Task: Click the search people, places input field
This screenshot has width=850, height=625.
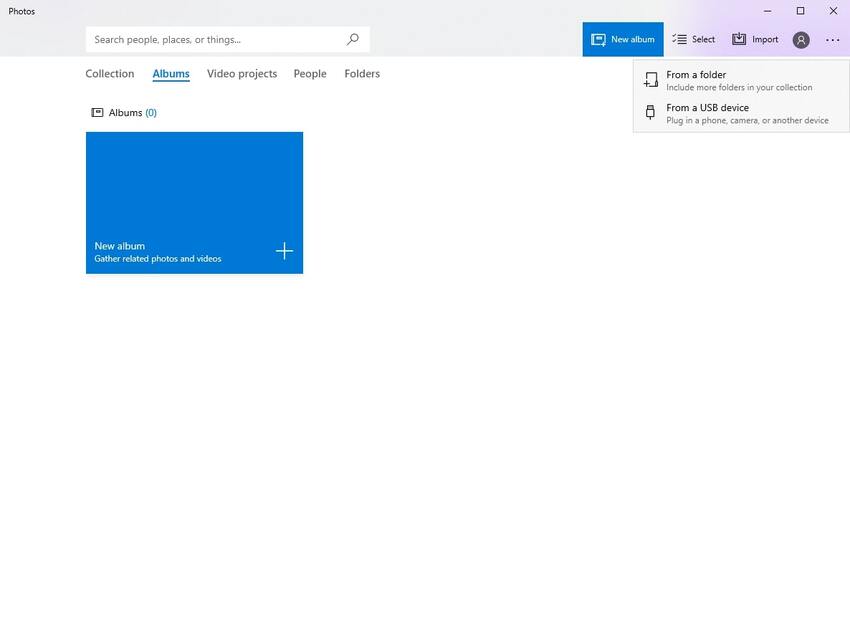Action: pyautogui.click(x=215, y=40)
